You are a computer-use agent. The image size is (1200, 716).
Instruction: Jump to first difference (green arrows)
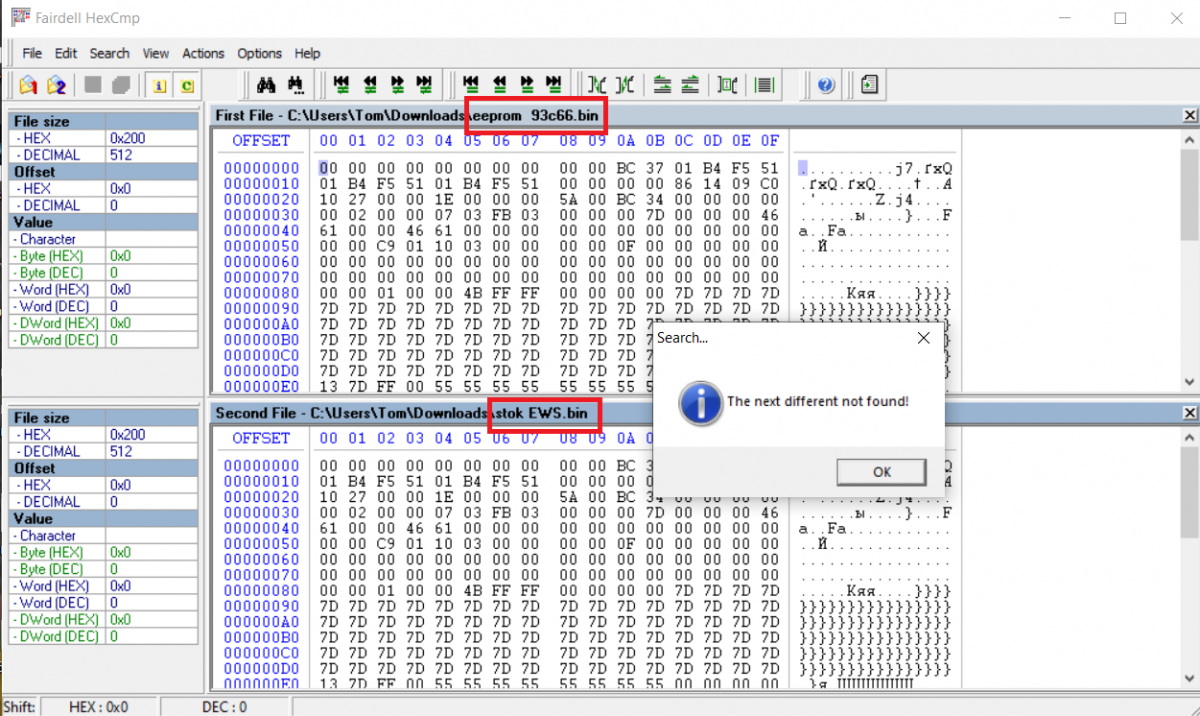(x=341, y=85)
